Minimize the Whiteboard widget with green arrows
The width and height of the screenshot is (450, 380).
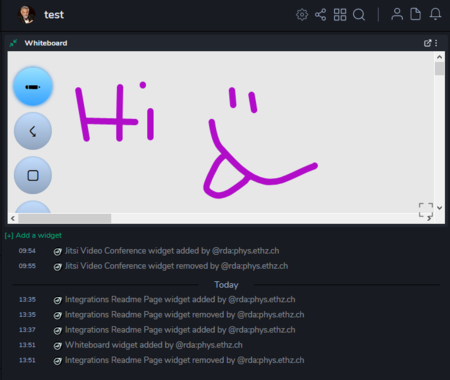click(13, 43)
